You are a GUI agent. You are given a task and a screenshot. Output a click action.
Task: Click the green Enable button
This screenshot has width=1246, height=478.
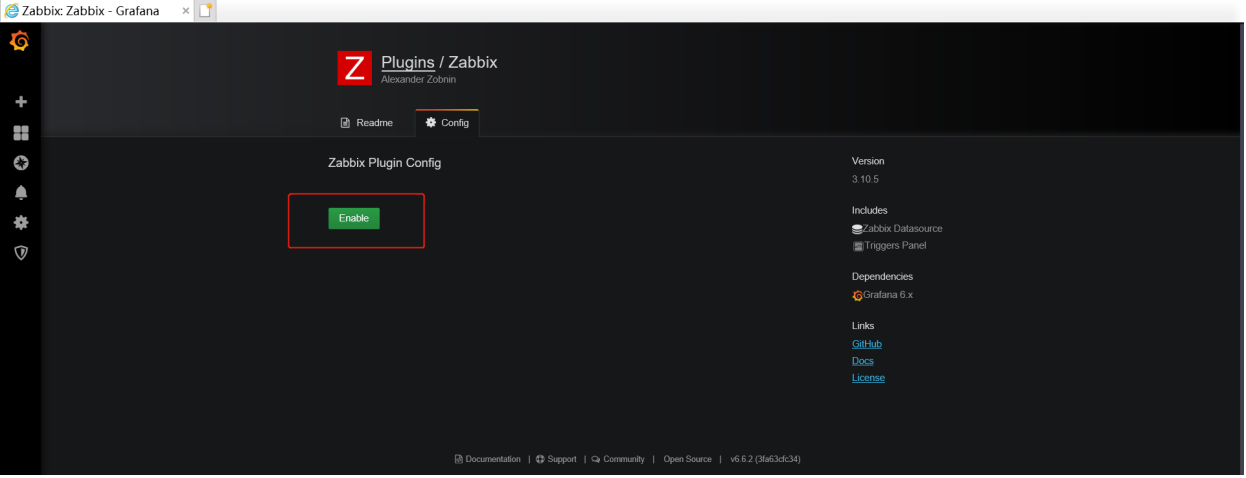coord(354,218)
